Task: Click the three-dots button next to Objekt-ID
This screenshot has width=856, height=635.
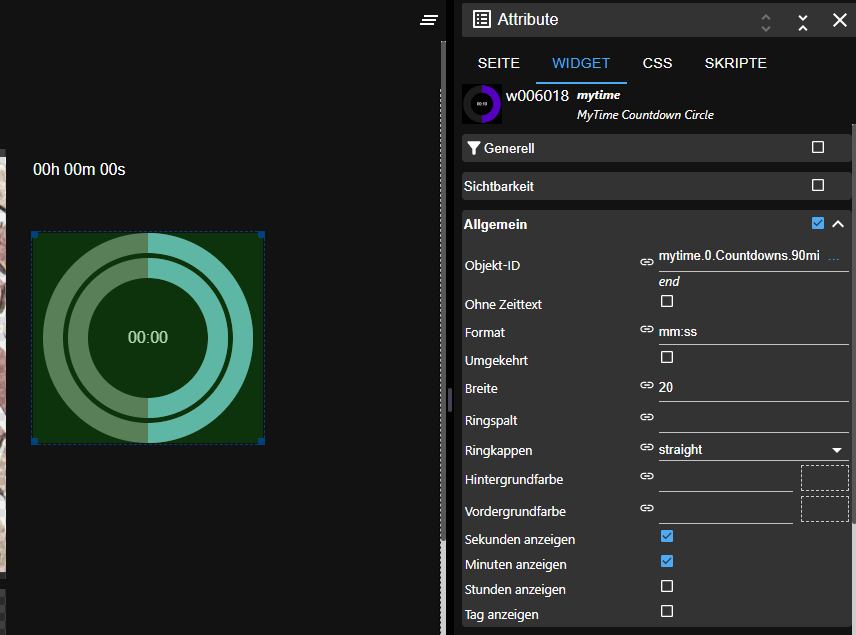Action: (x=834, y=257)
